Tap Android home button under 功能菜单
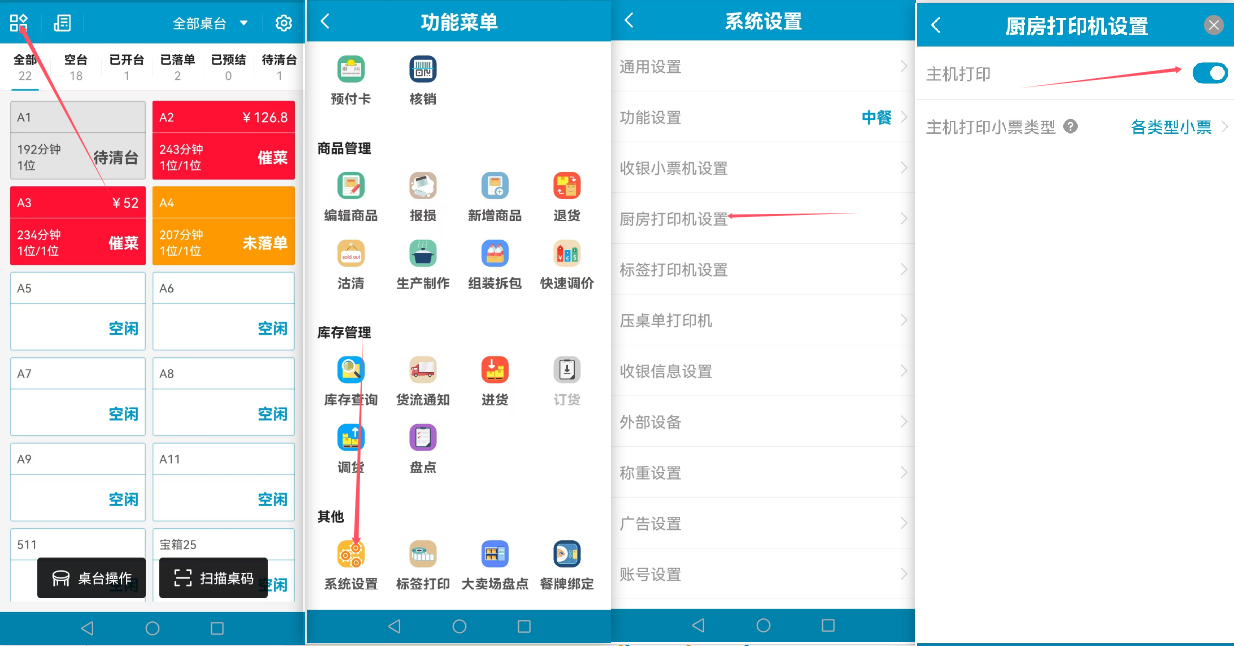1234x646 pixels. (x=459, y=627)
